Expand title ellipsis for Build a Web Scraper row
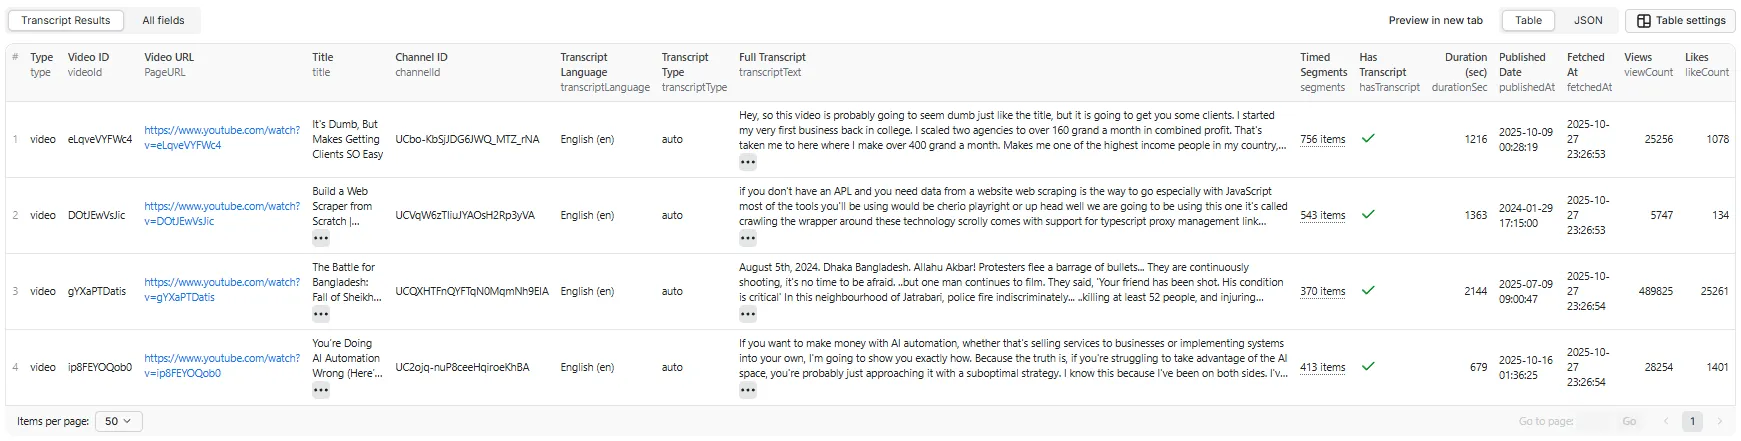1741x441 pixels. pyautogui.click(x=320, y=238)
